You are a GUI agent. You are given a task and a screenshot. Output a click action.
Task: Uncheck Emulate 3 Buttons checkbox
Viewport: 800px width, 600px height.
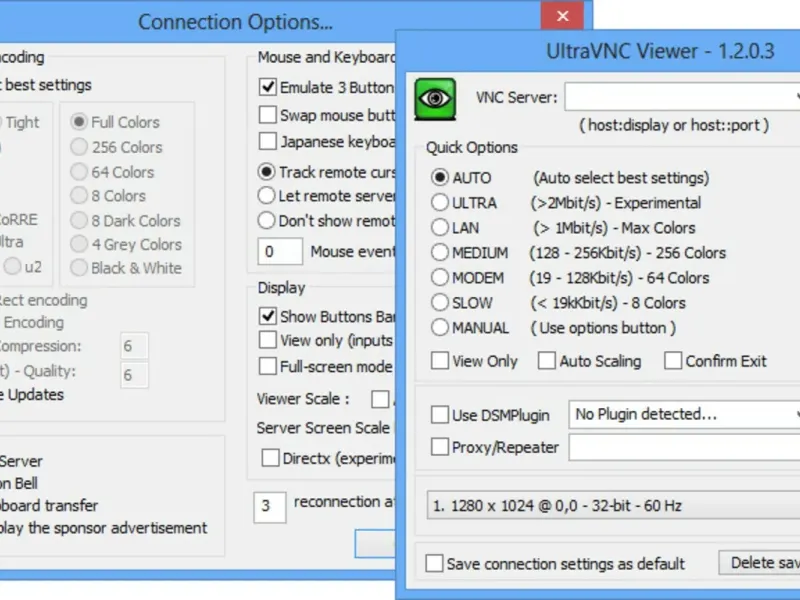[268, 87]
